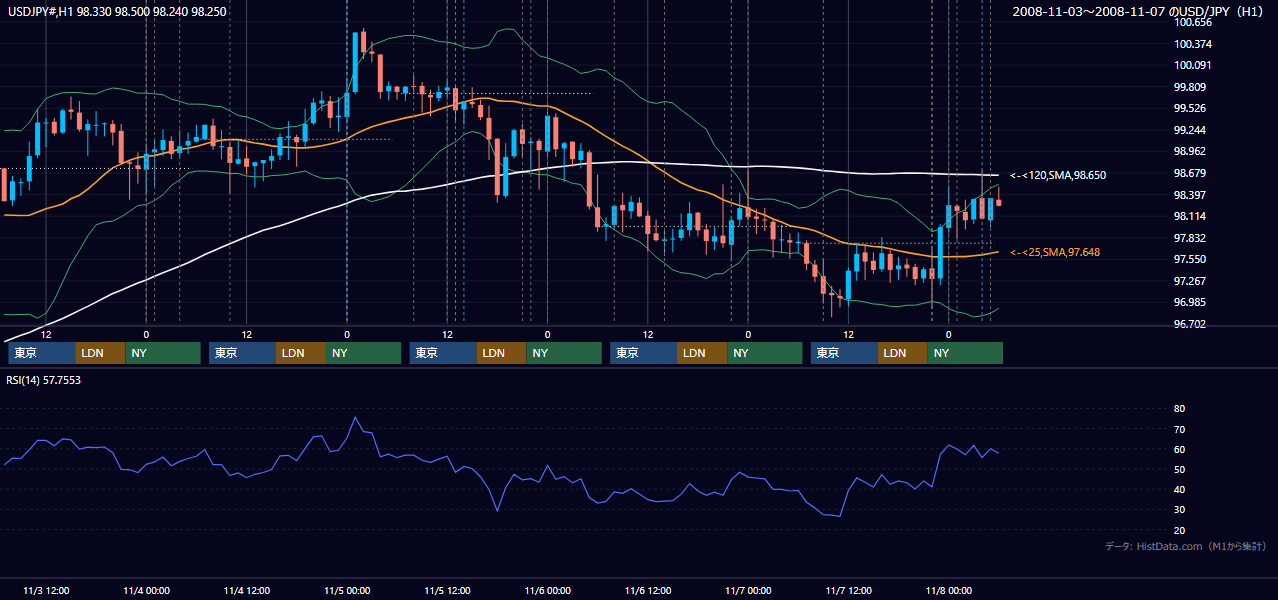Select the 11/6 12:00 time axis label
Viewport: 1278px width, 600px height.
coord(648,590)
